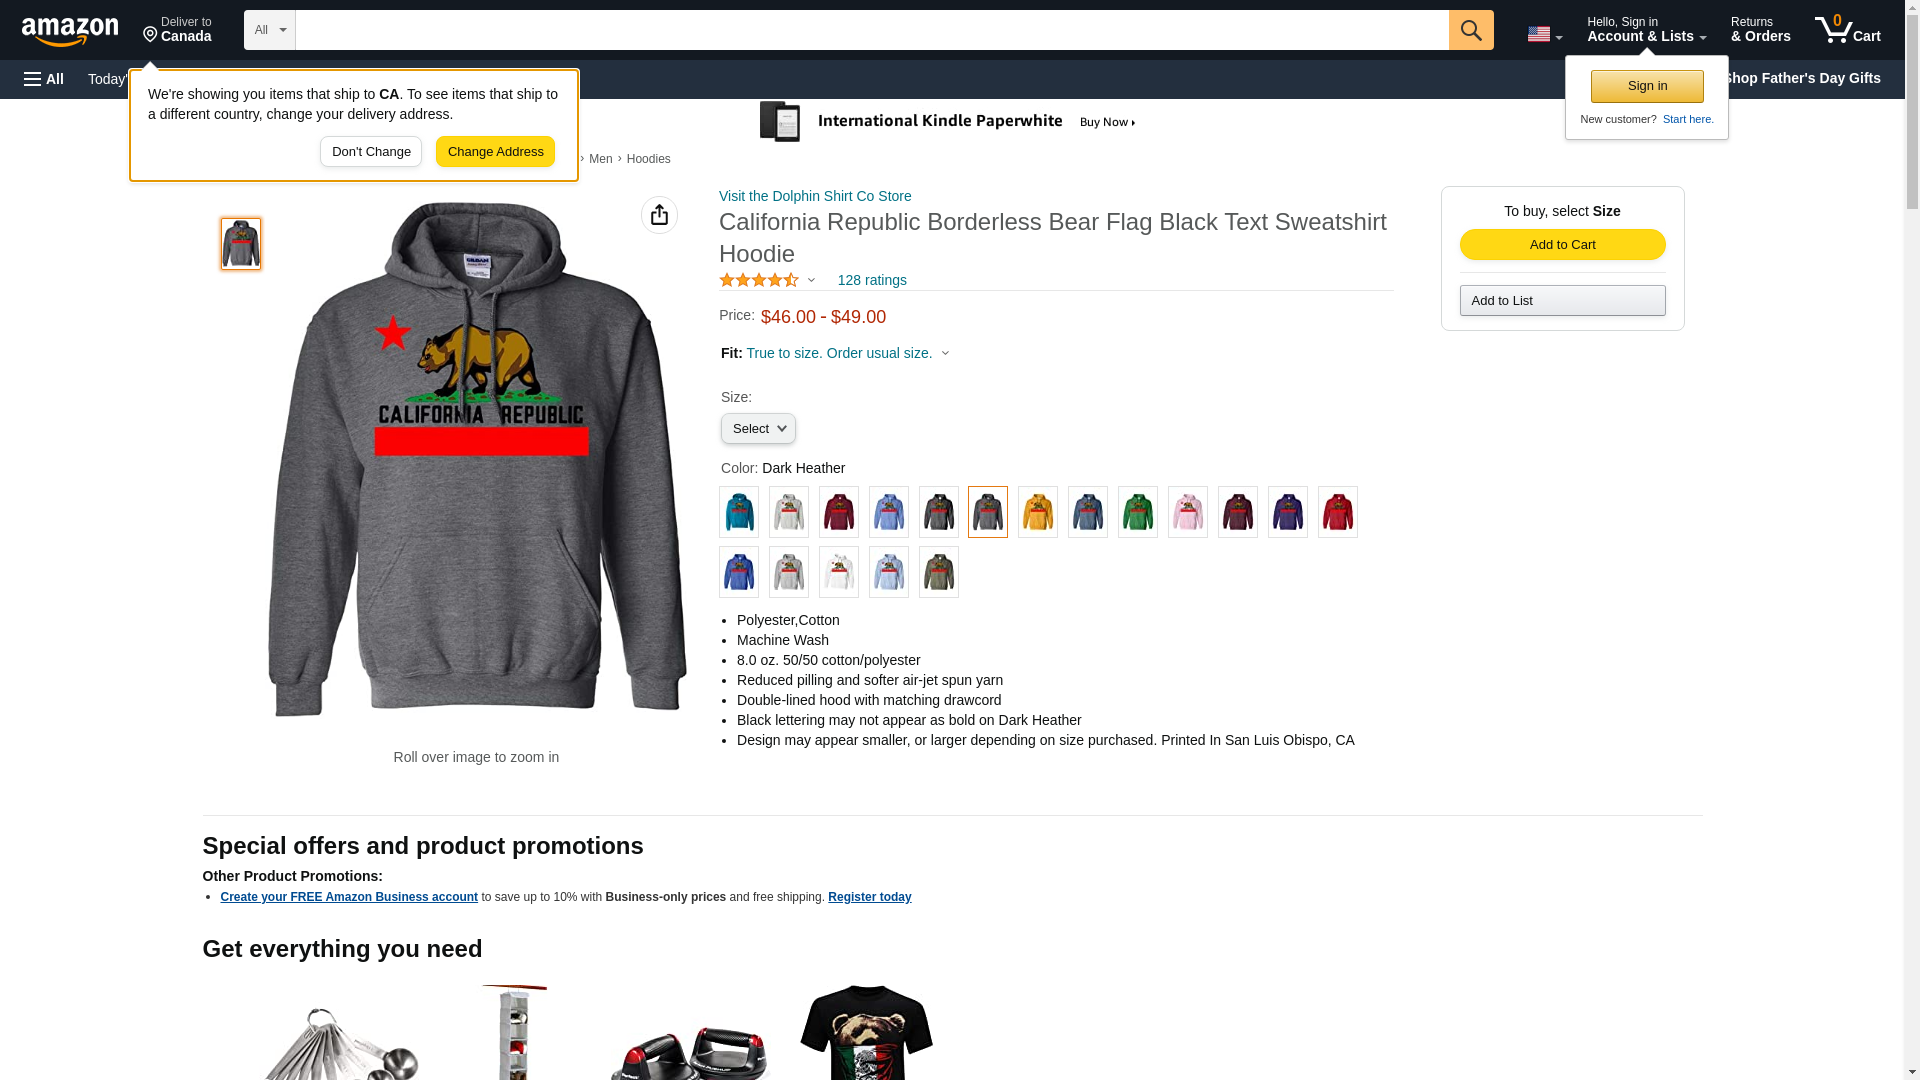1920x1080 pixels.
Task: Choose the light pink hoodie color
Action: coord(1187,512)
